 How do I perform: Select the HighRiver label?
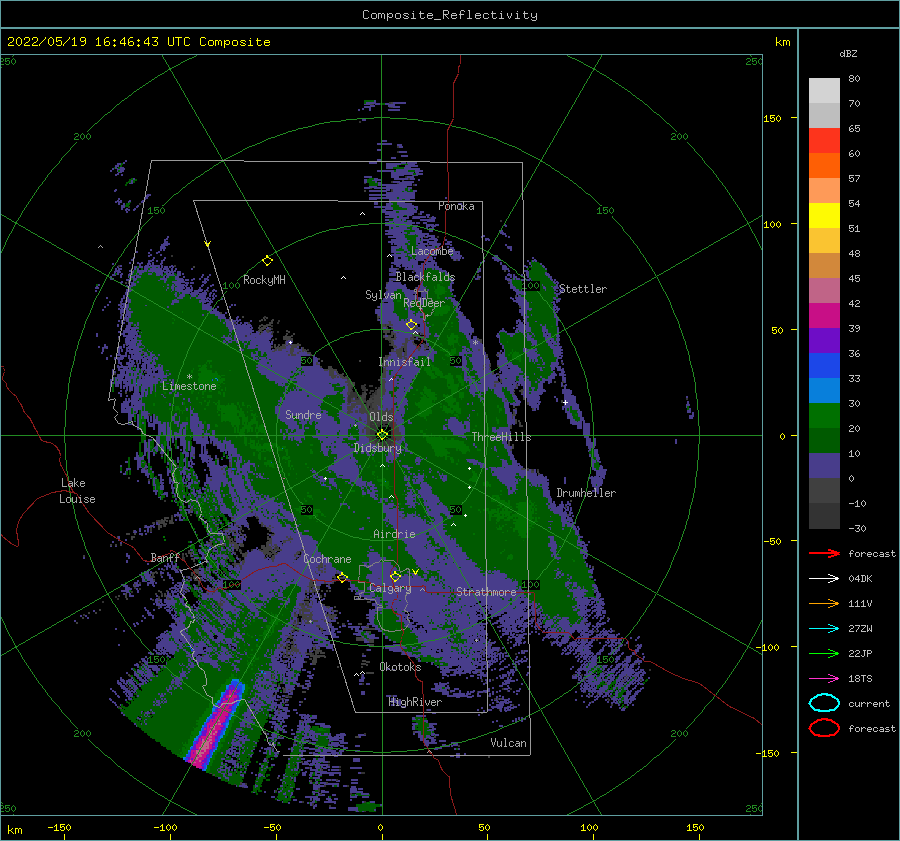coord(415,702)
